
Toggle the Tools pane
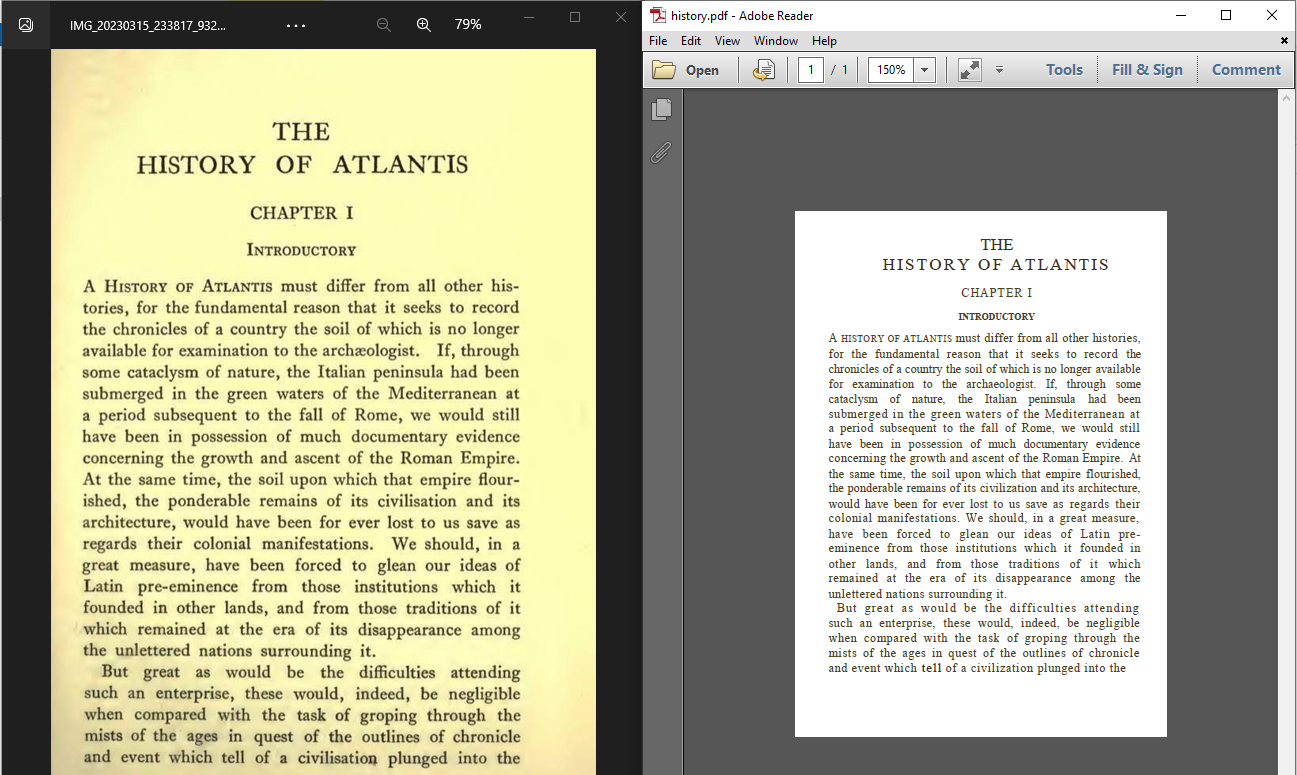(x=1064, y=70)
